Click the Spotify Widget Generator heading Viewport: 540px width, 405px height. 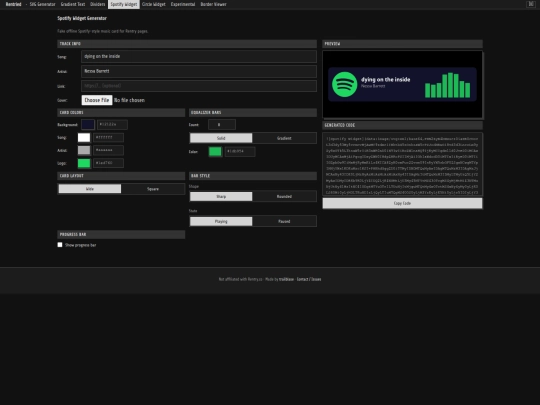(x=82, y=18)
